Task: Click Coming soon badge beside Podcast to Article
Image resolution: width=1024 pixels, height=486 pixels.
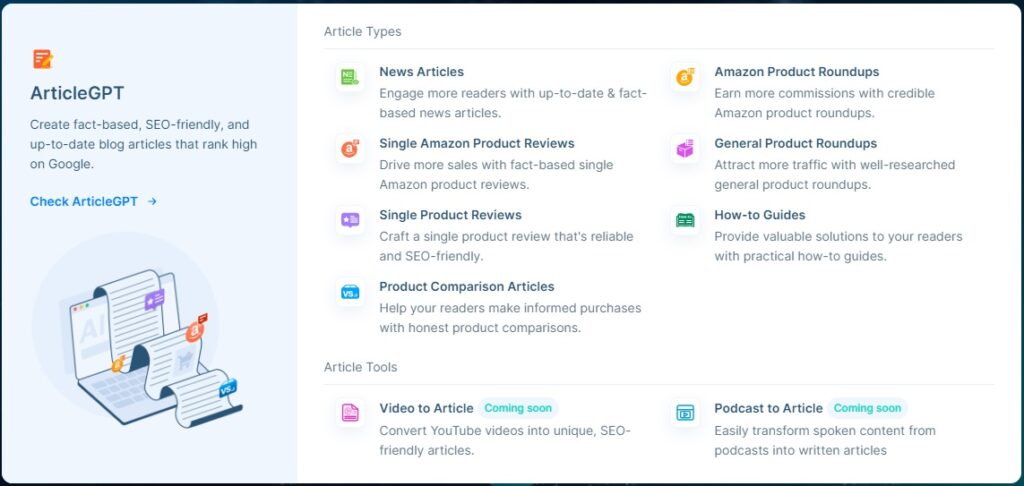Action: point(867,408)
